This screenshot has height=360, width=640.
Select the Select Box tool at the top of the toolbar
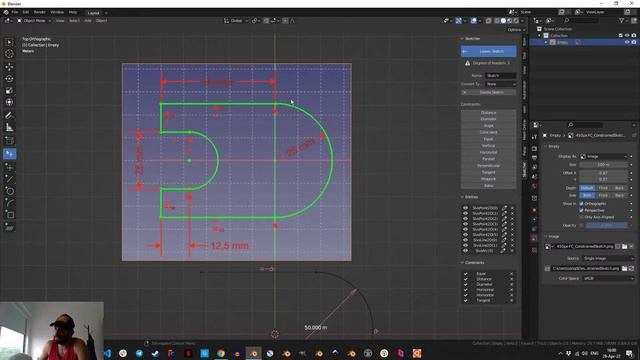click(x=9, y=42)
